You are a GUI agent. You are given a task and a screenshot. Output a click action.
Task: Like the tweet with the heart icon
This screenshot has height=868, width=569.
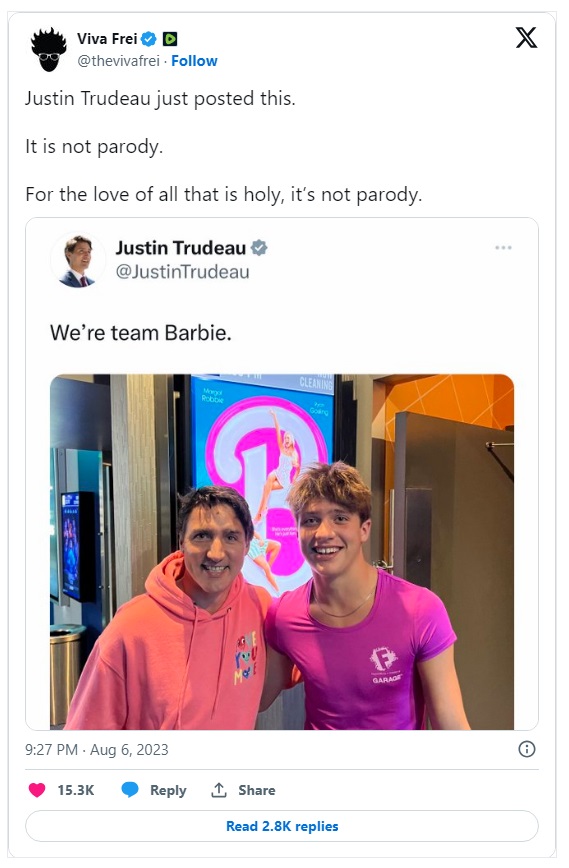pos(37,790)
